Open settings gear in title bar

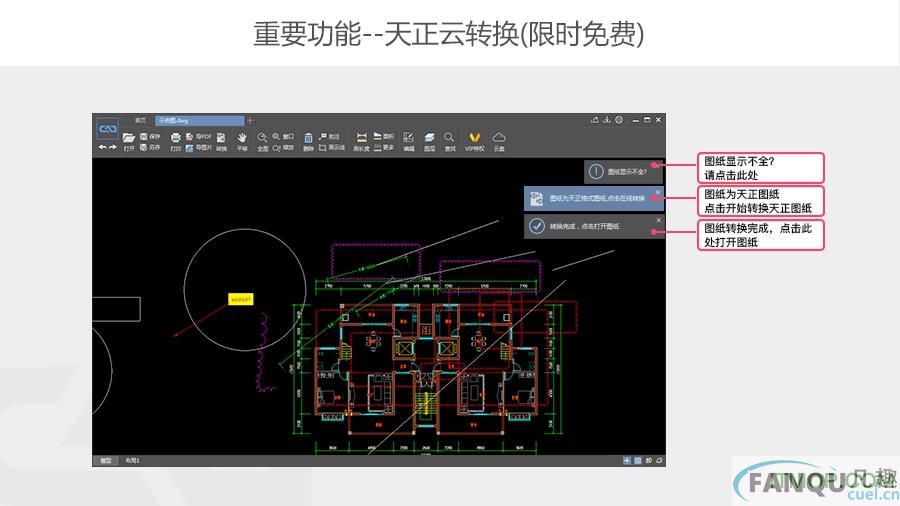pyautogui.click(x=619, y=119)
